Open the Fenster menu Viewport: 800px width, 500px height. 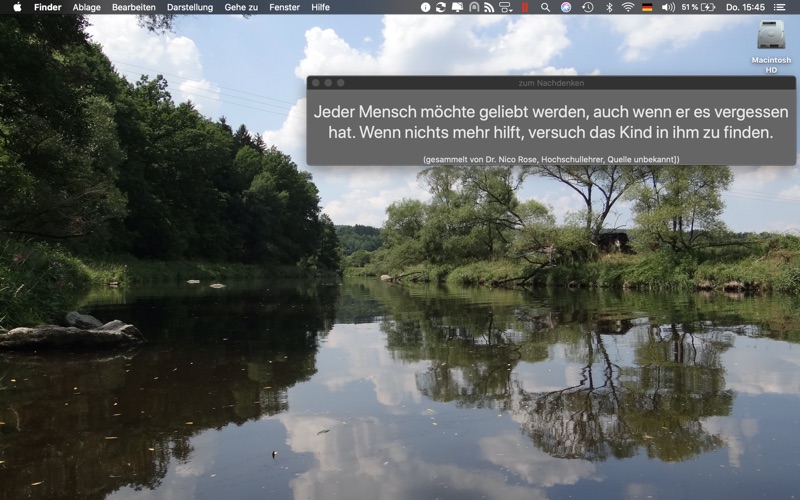point(284,7)
